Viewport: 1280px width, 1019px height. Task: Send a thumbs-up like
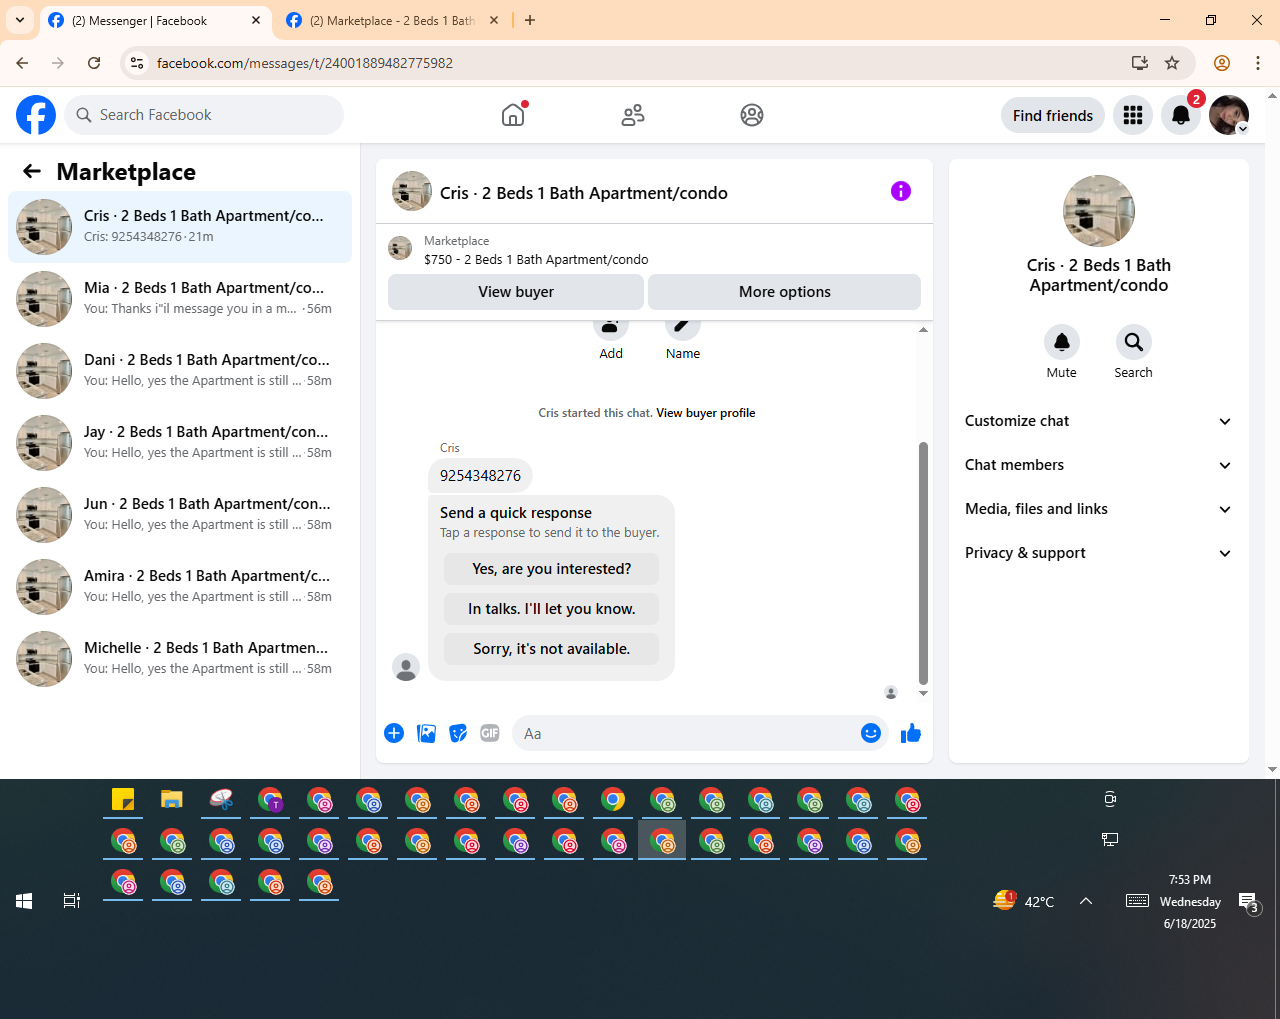coord(911,734)
